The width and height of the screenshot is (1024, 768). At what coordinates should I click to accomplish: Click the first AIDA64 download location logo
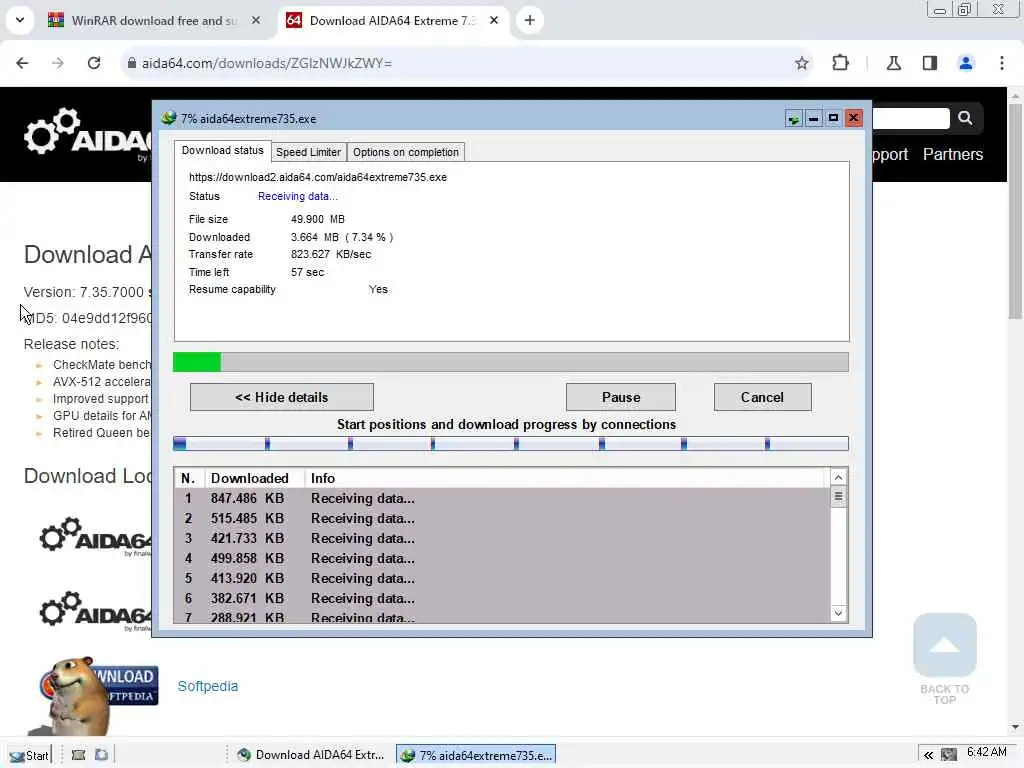click(95, 537)
